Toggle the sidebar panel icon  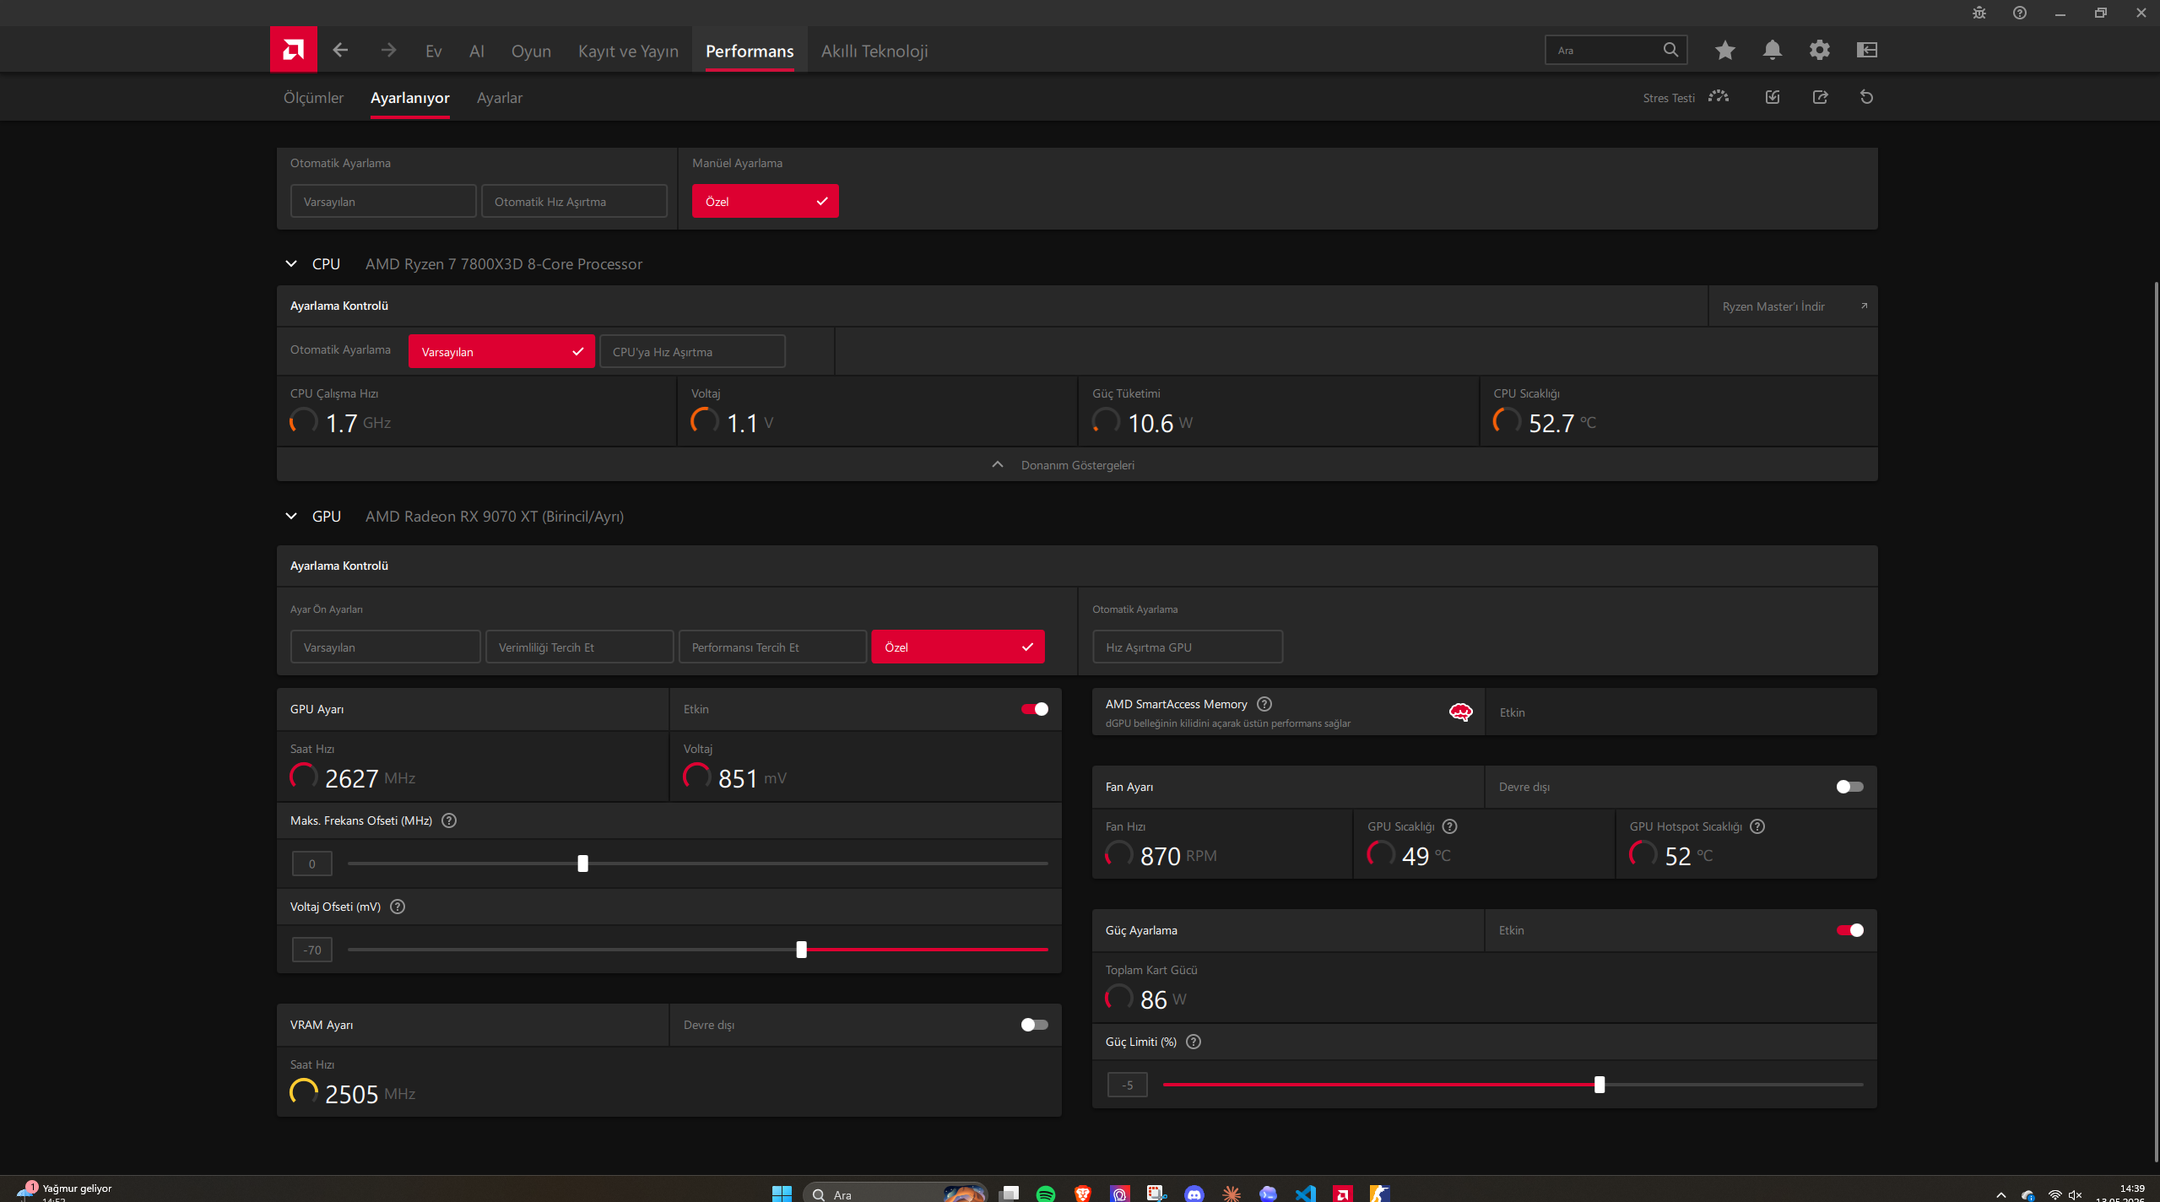tap(1867, 50)
